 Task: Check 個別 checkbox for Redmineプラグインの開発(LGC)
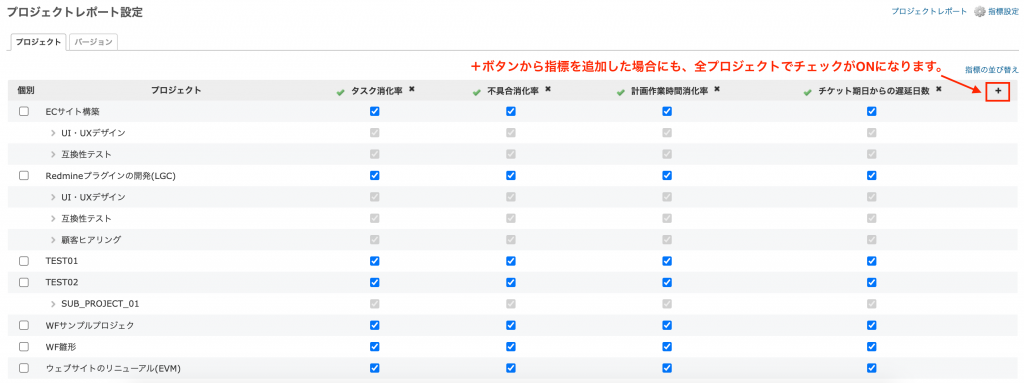[24, 176]
